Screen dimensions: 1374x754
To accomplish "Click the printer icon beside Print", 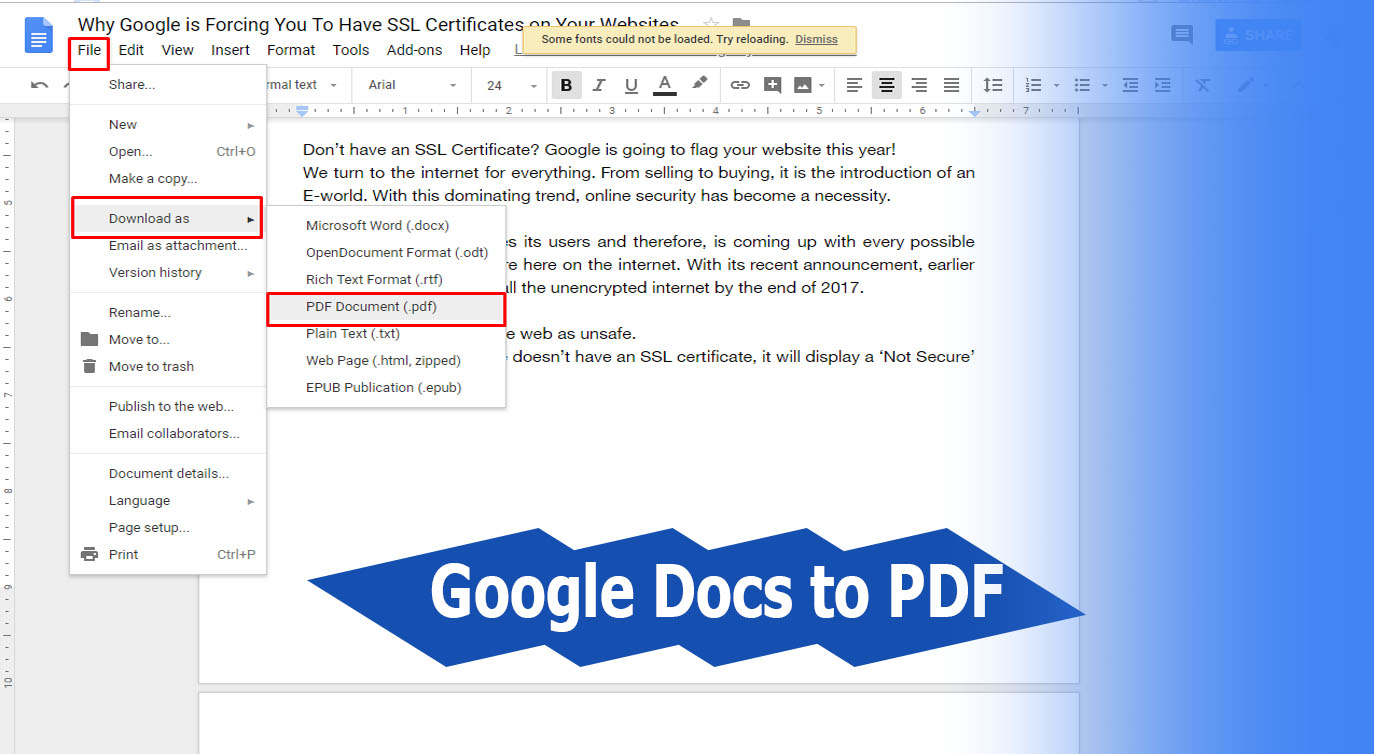I will tap(89, 554).
